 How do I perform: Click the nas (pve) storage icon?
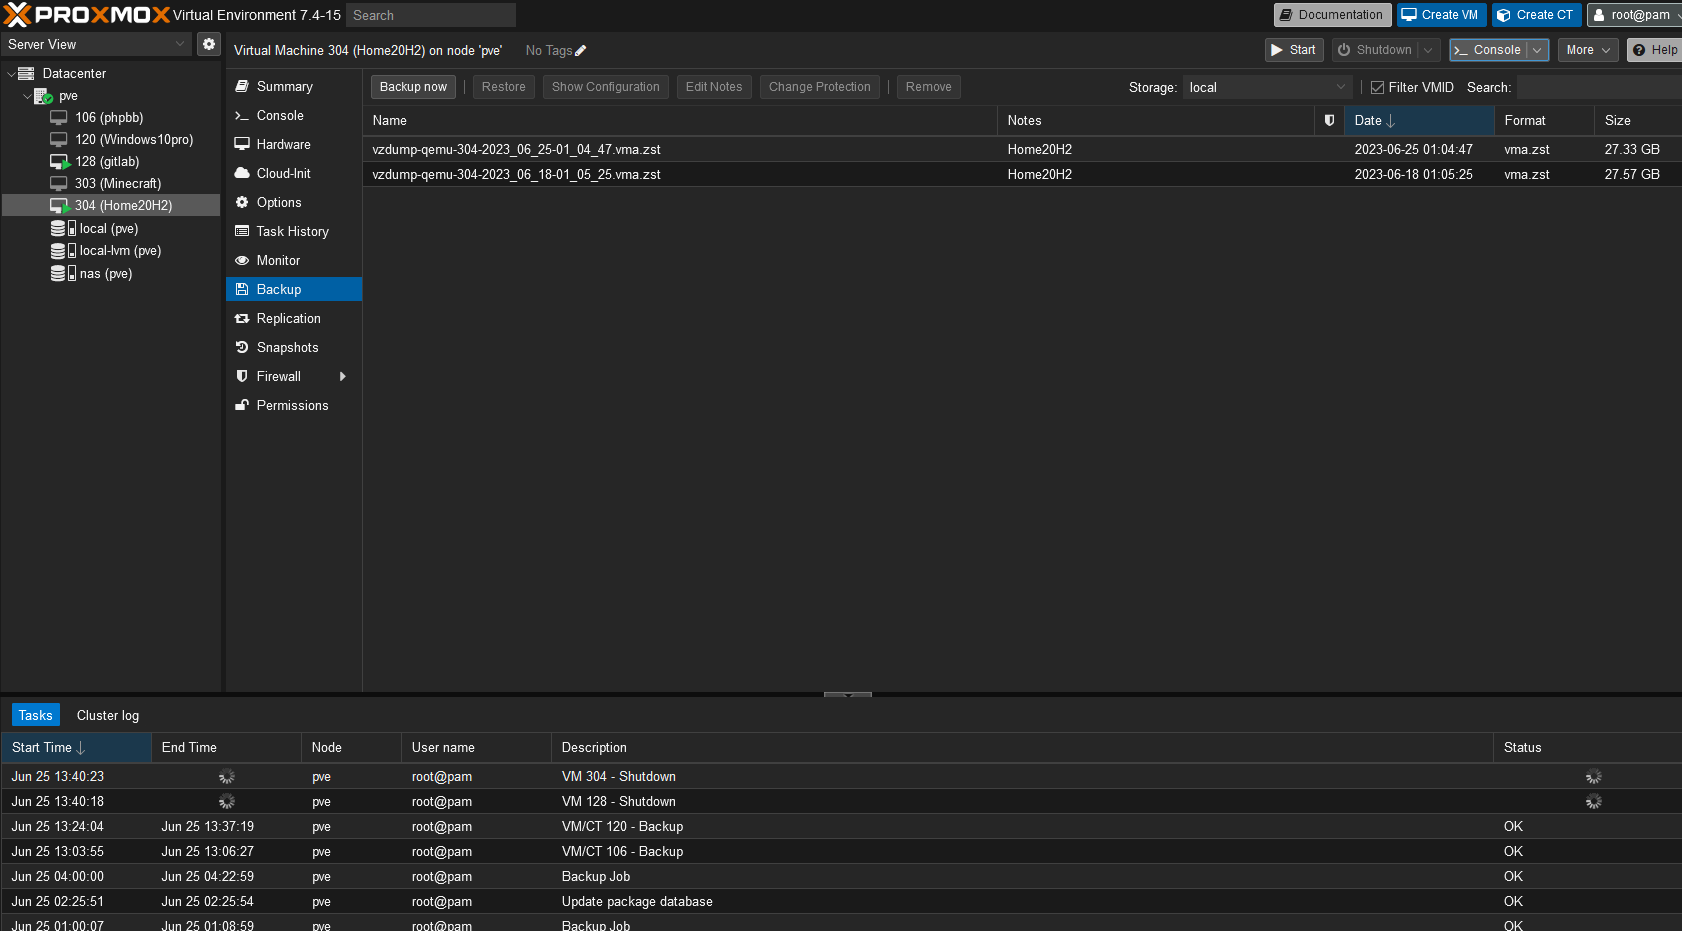[x=63, y=273]
